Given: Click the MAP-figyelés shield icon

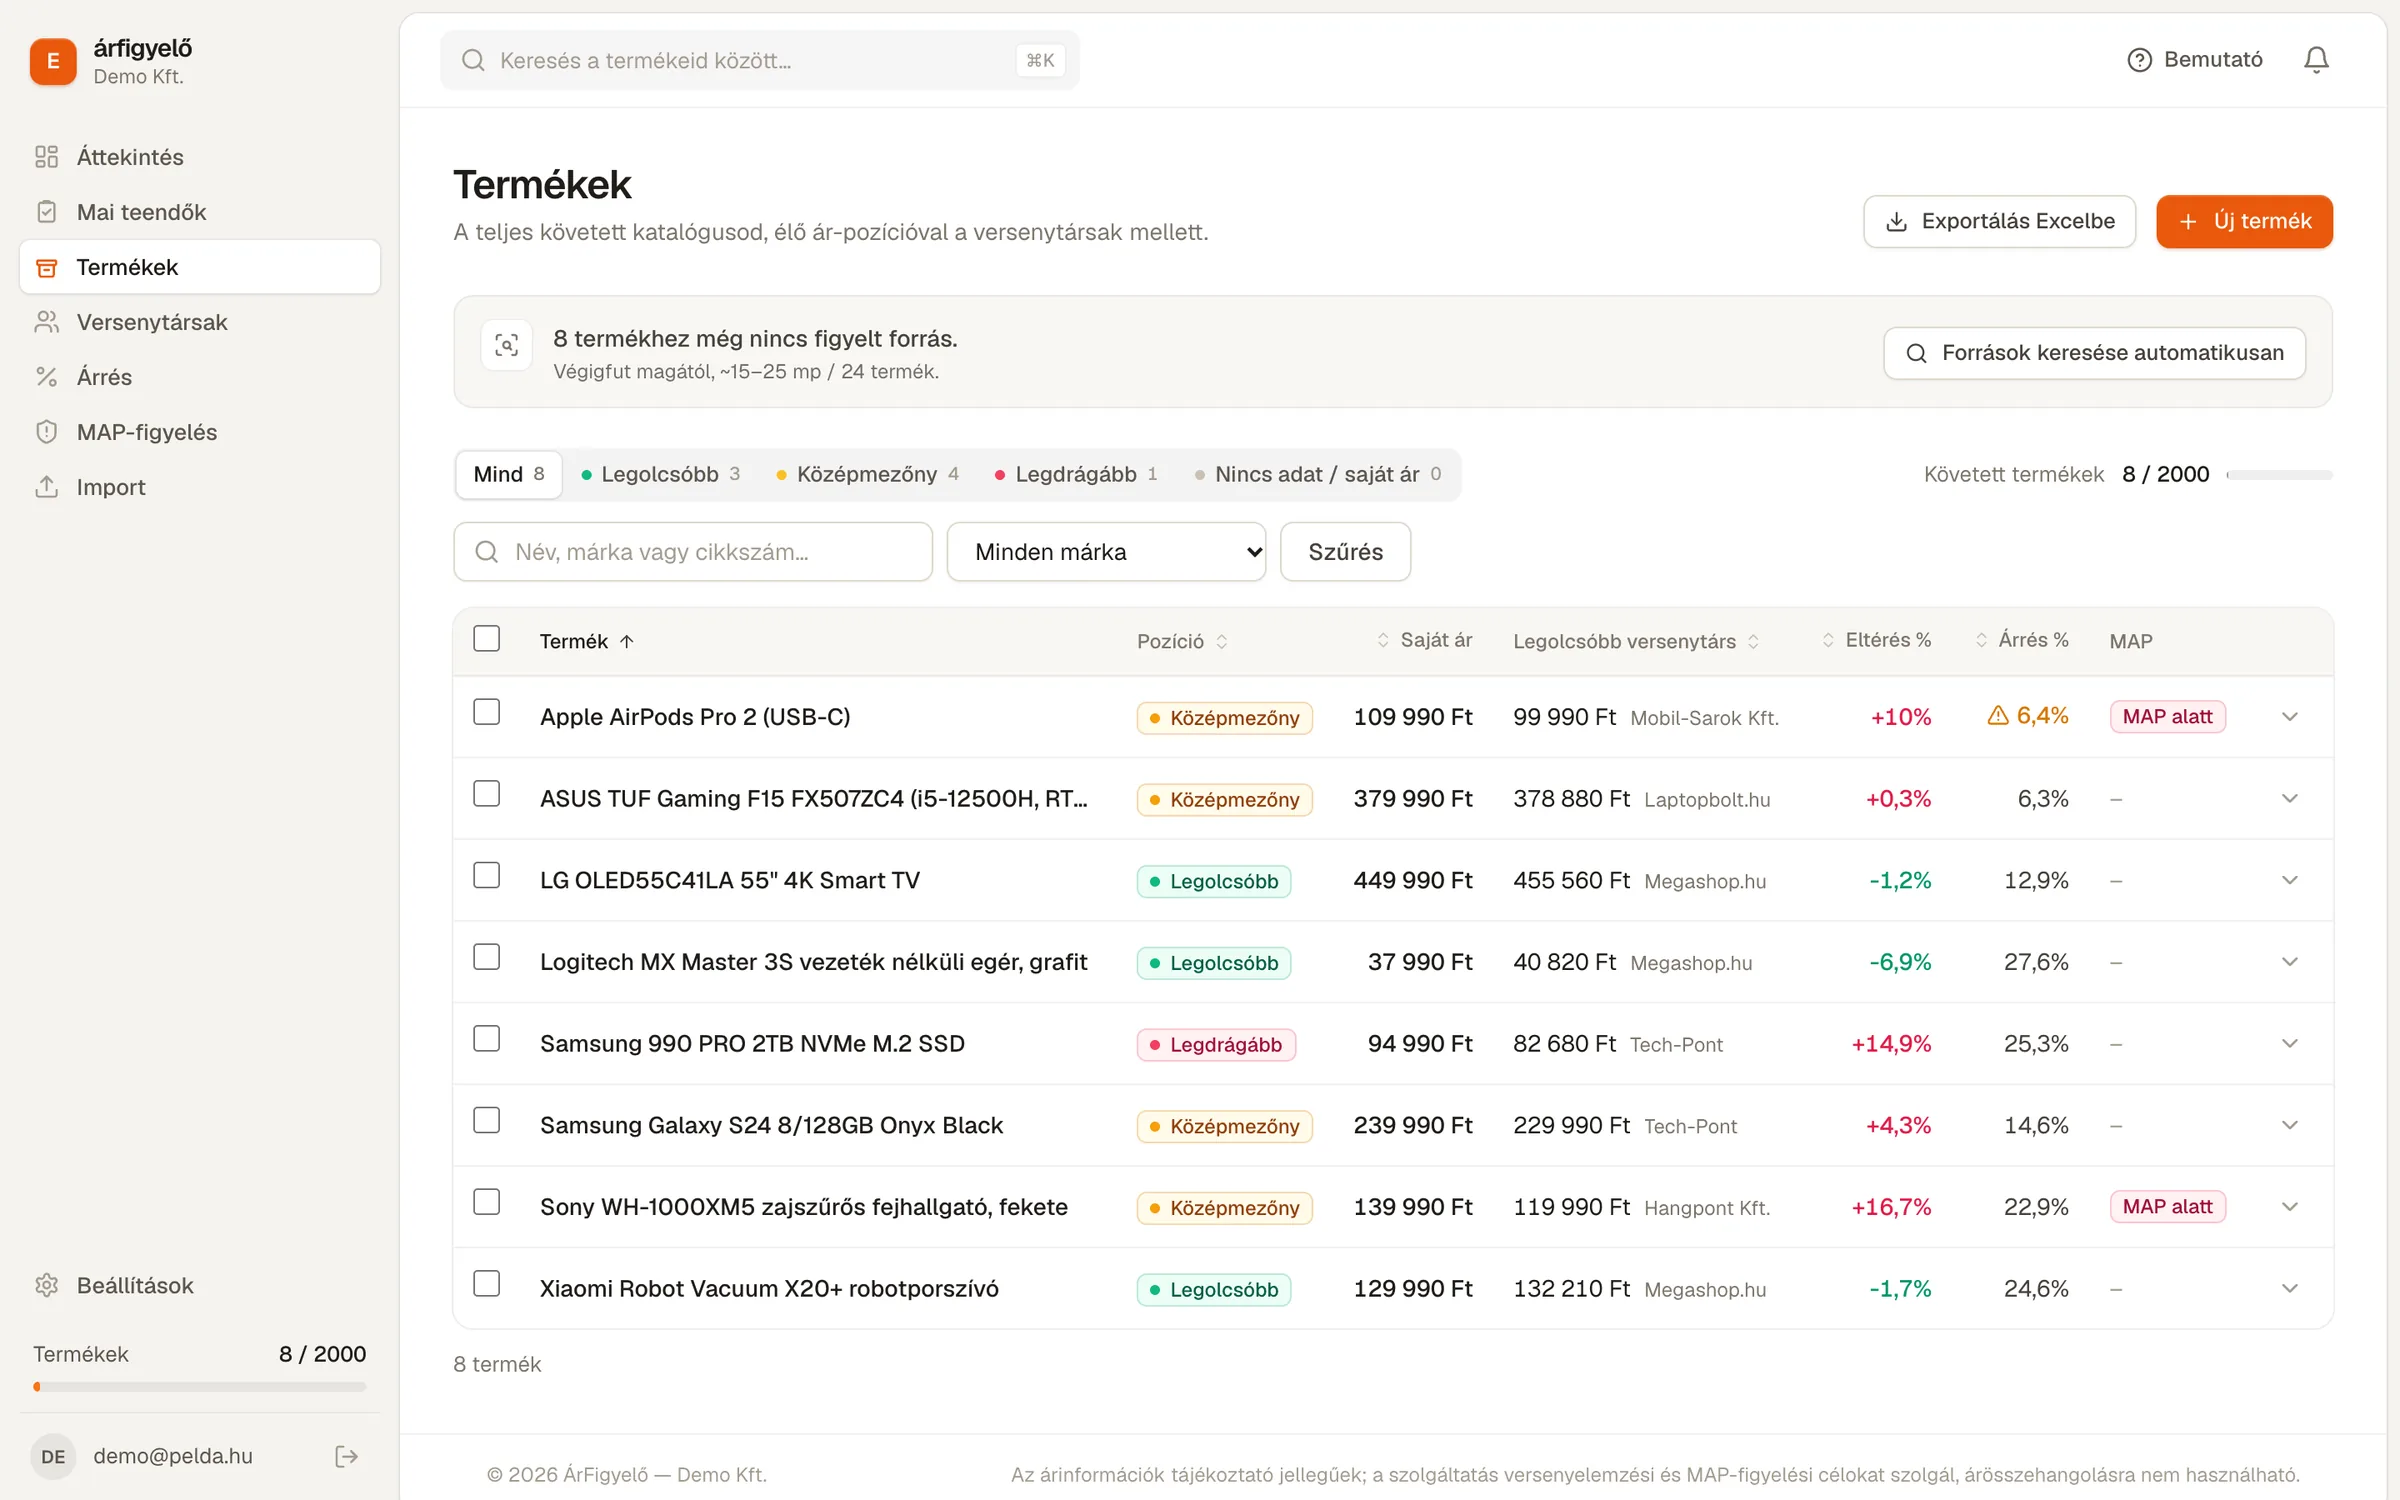Looking at the screenshot, I should pos(47,432).
